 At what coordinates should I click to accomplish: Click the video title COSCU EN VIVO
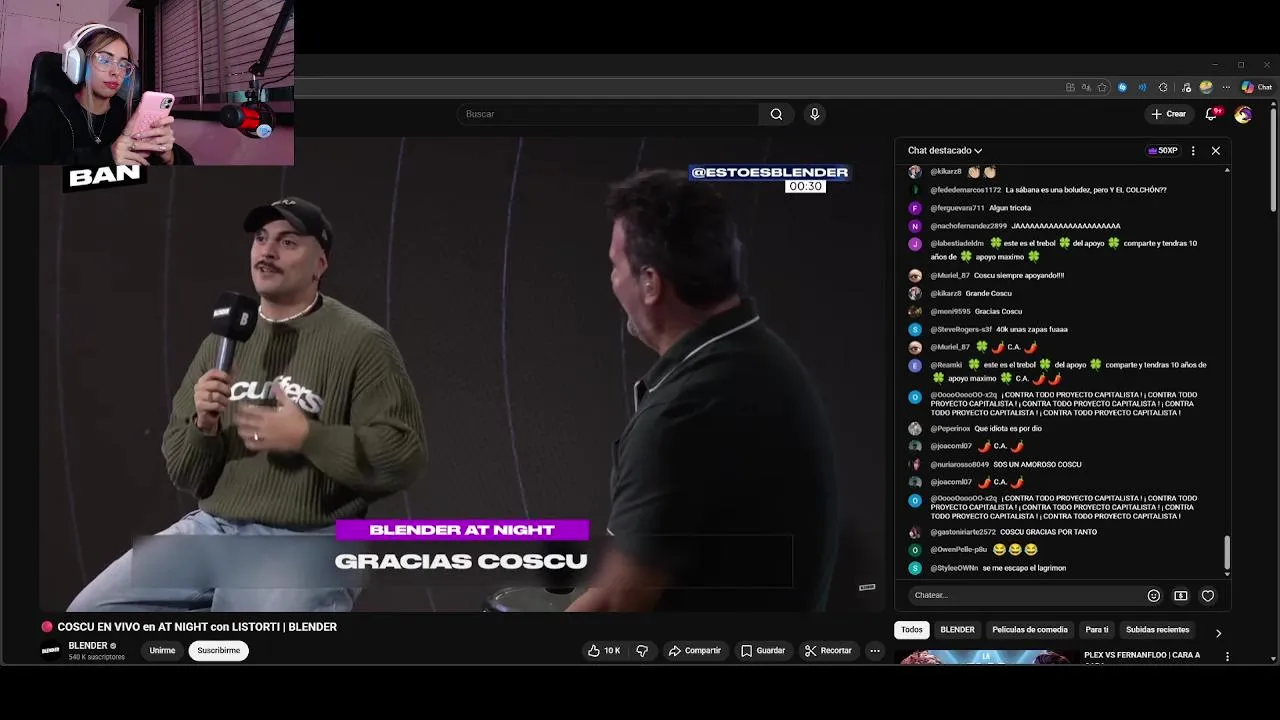(x=197, y=627)
